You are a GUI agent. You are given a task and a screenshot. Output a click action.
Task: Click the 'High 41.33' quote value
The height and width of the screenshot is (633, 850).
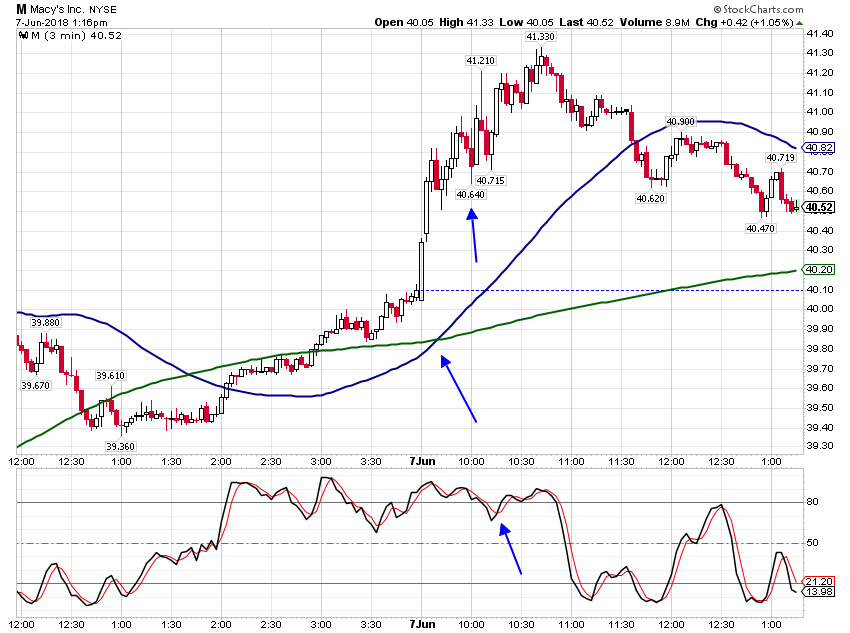pyautogui.click(x=466, y=22)
